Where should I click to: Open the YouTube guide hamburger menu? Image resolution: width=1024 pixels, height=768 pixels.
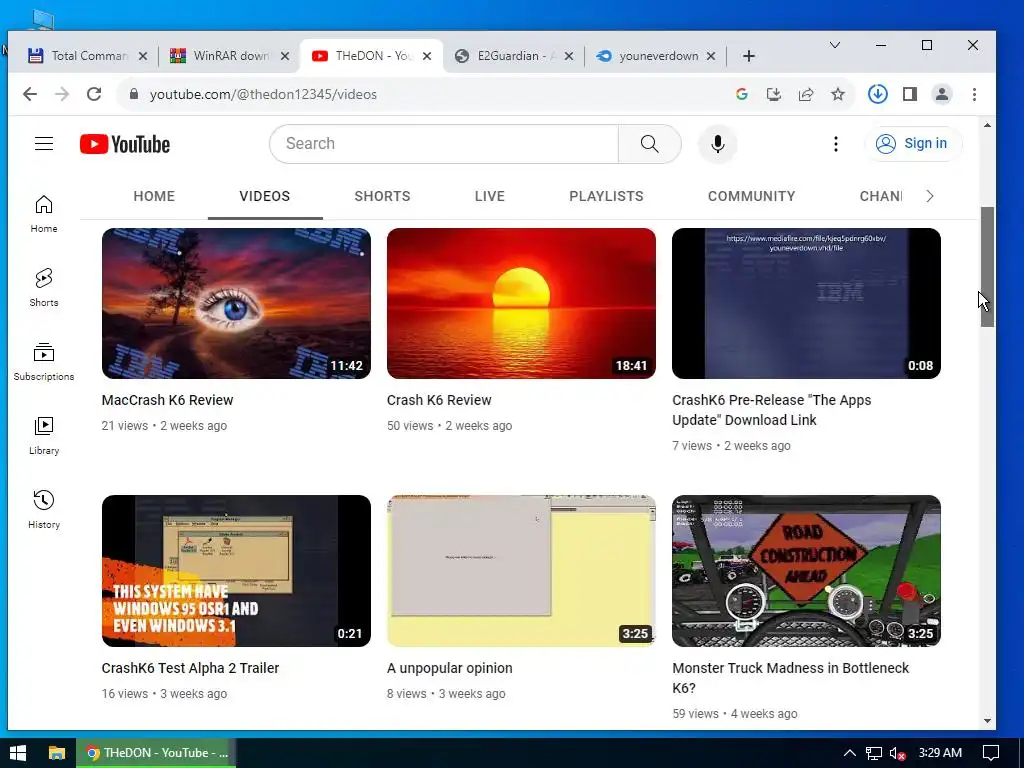tap(44, 144)
